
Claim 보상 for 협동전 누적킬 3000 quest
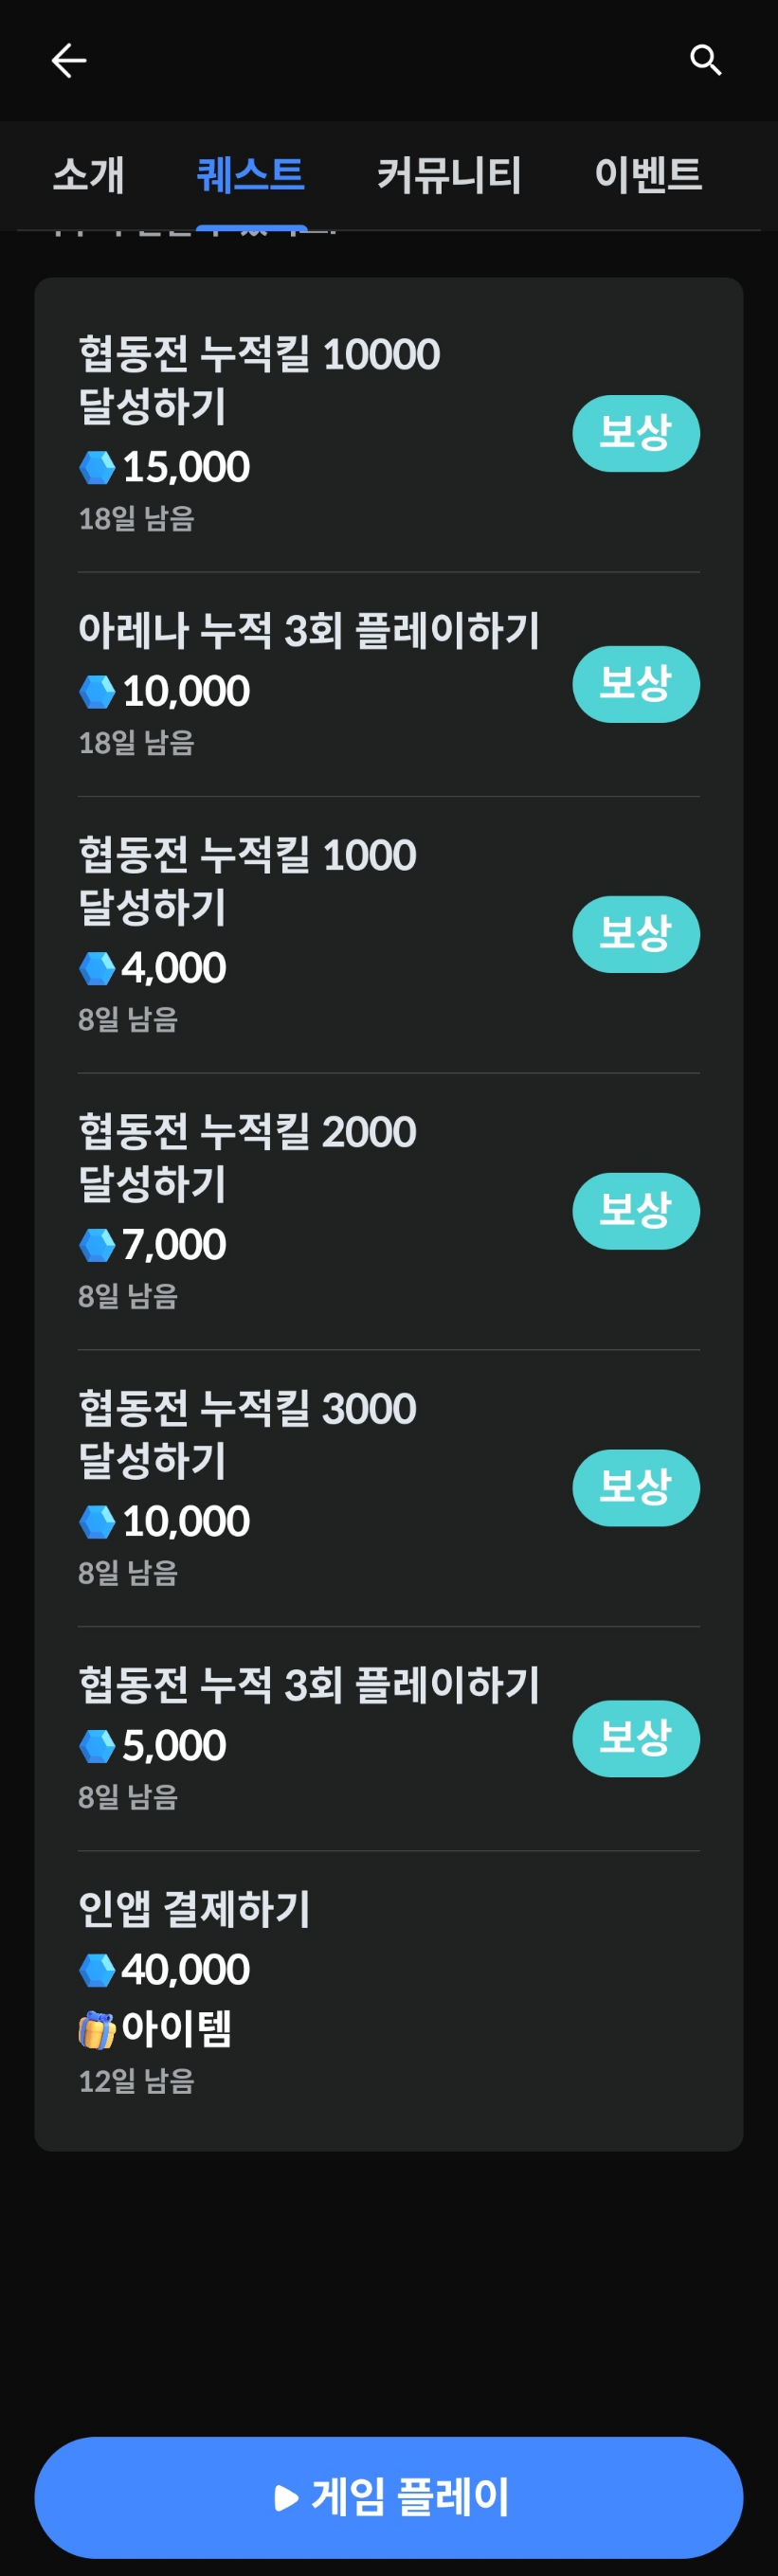pos(636,1488)
